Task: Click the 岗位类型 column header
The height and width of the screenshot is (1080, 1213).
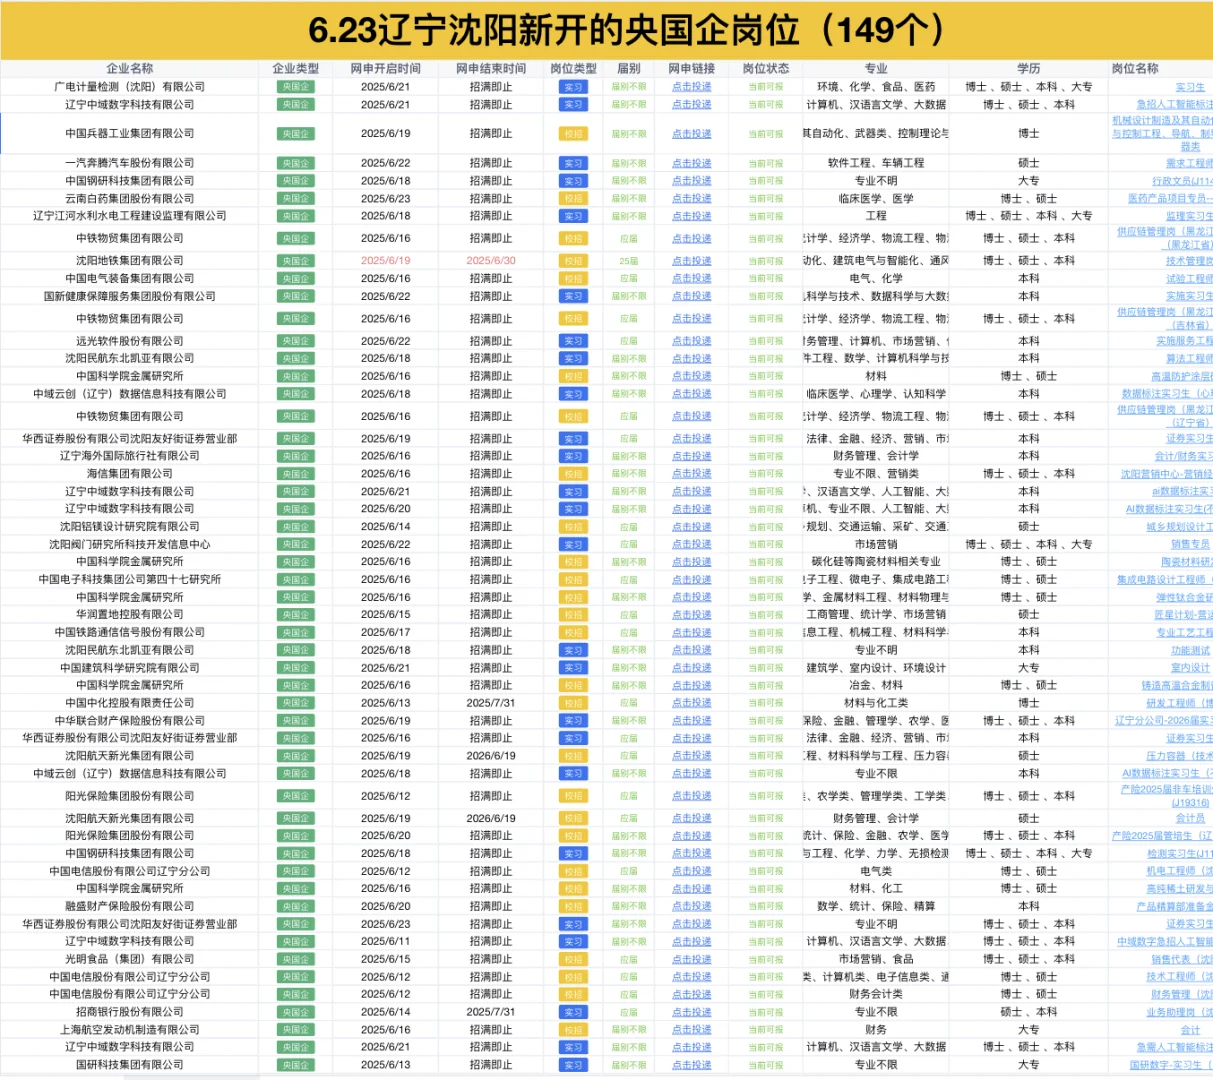Action: click(573, 69)
